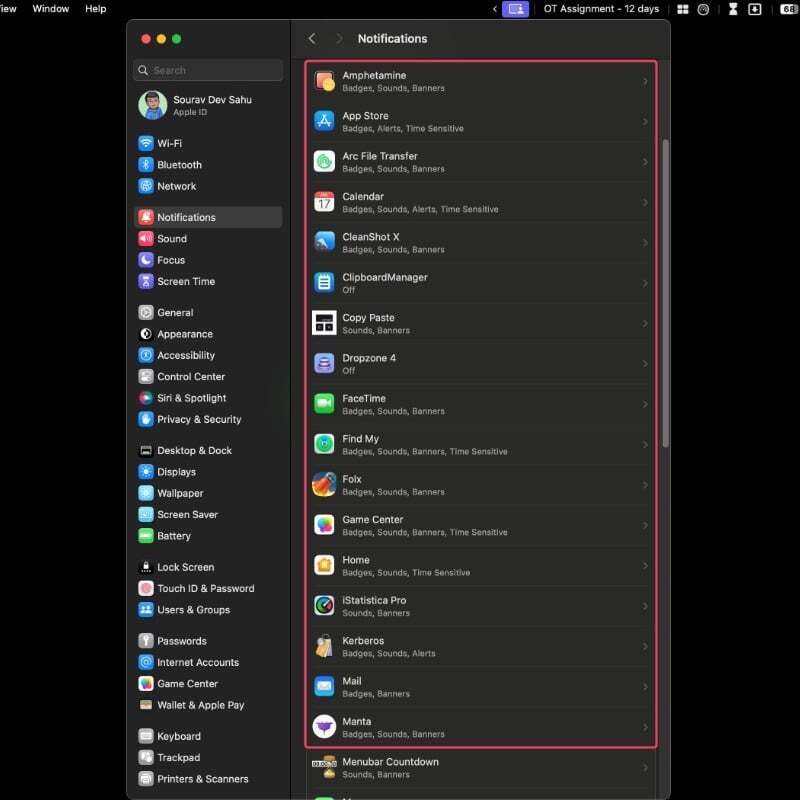Screen dimensions: 800x800
Task: Click the Search field in the sidebar
Action: 208,70
